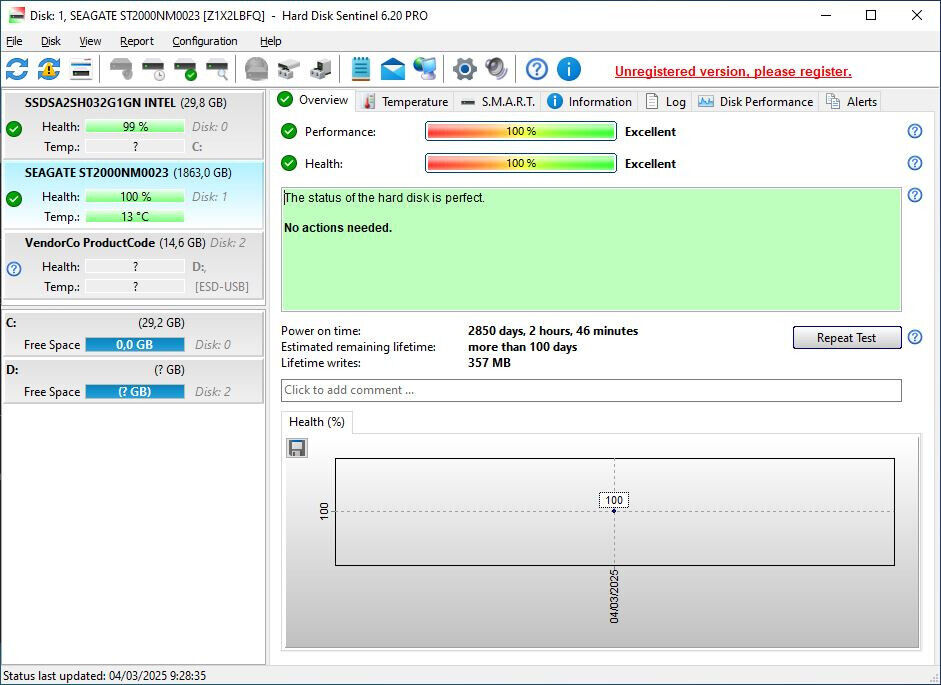The height and width of the screenshot is (685, 941).
Task: Open the Disk menu
Action: [51, 41]
